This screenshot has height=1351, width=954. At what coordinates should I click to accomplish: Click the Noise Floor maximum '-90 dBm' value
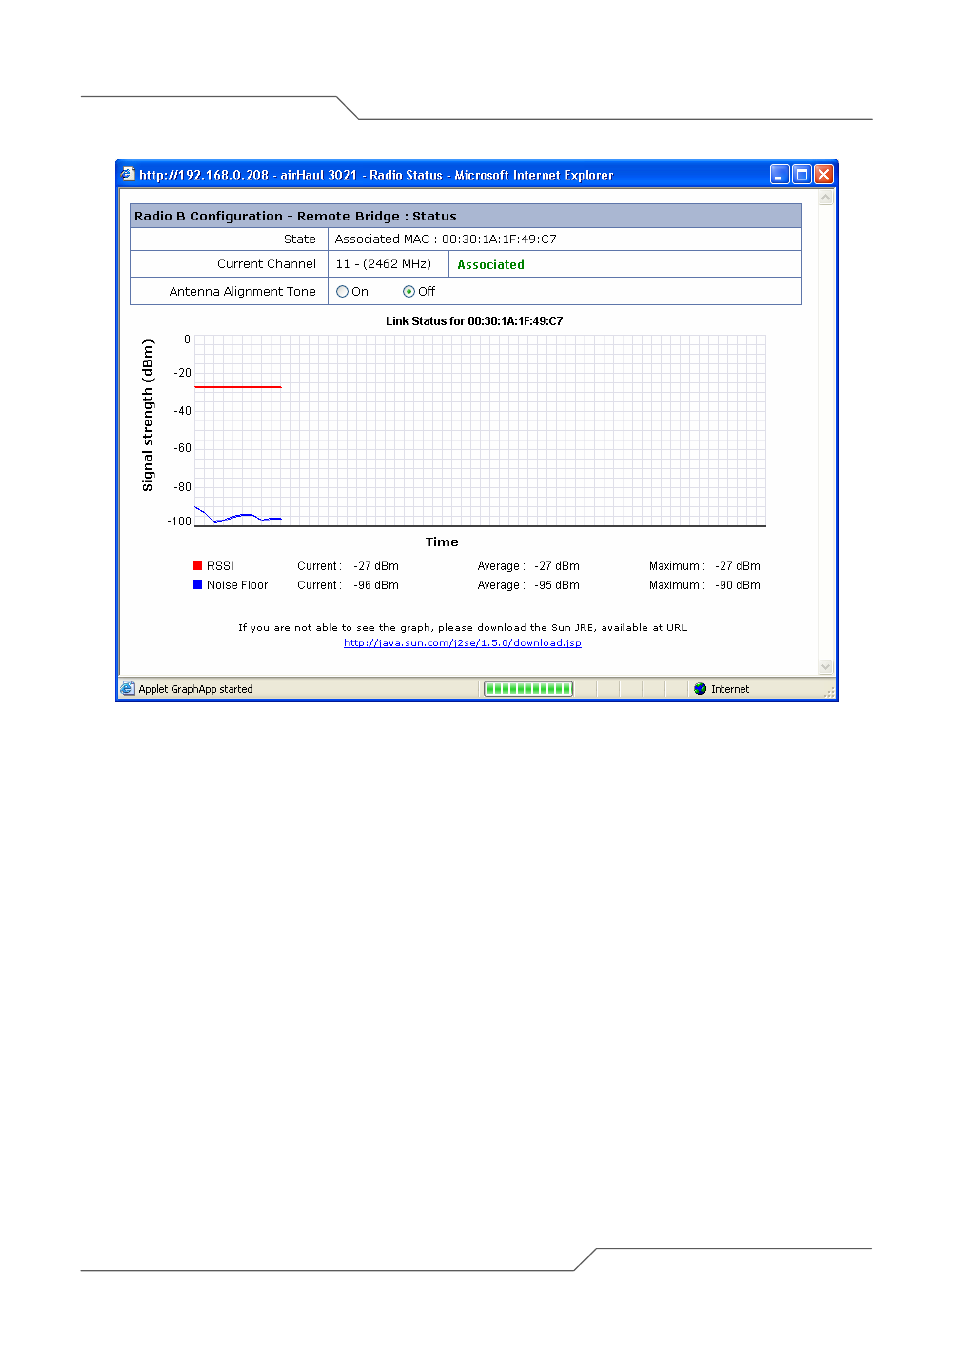tap(738, 585)
